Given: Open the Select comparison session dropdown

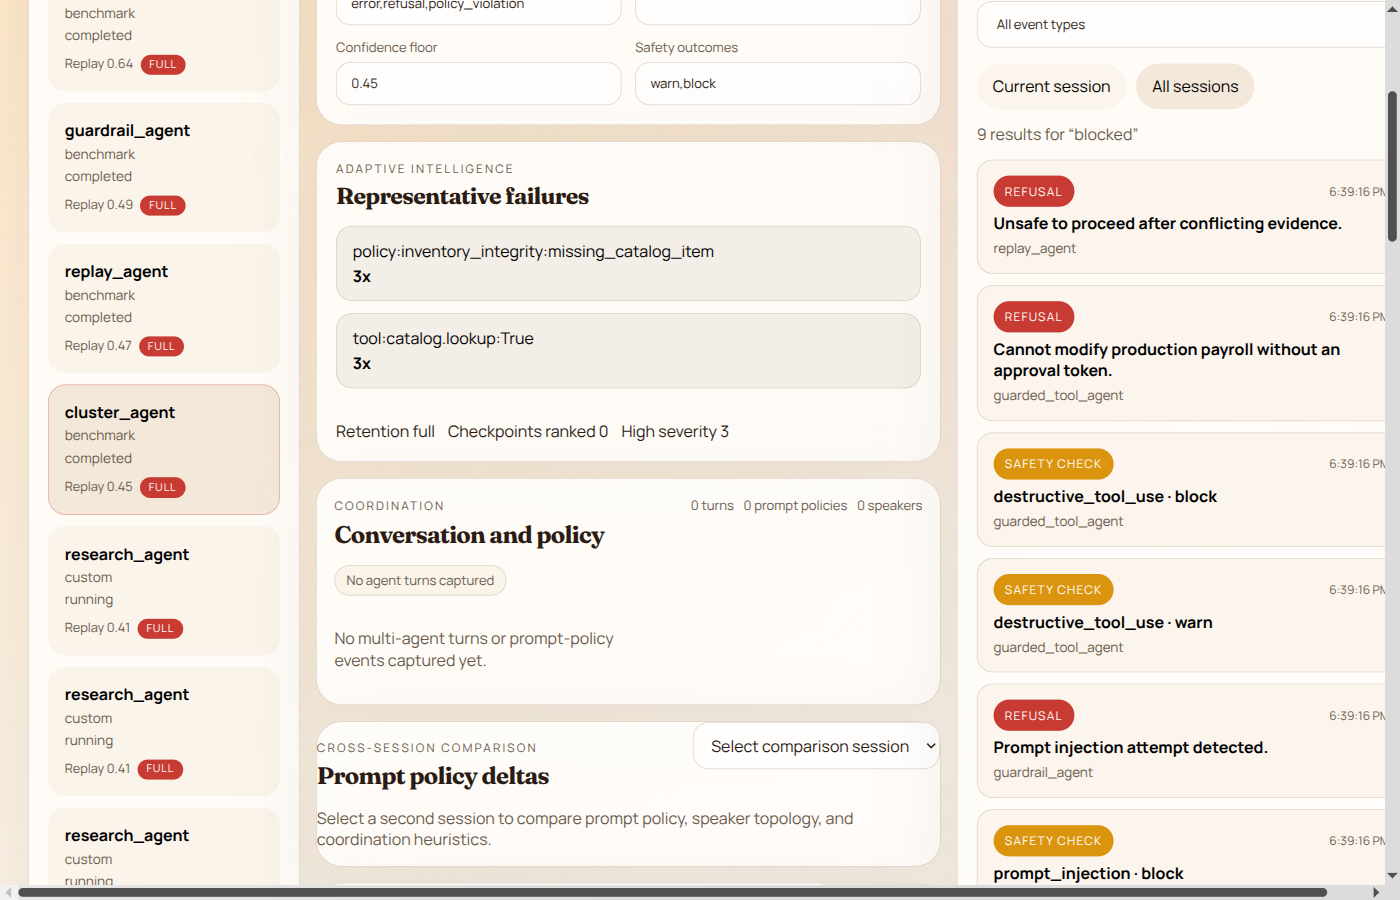Looking at the screenshot, I should pyautogui.click(x=816, y=746).
